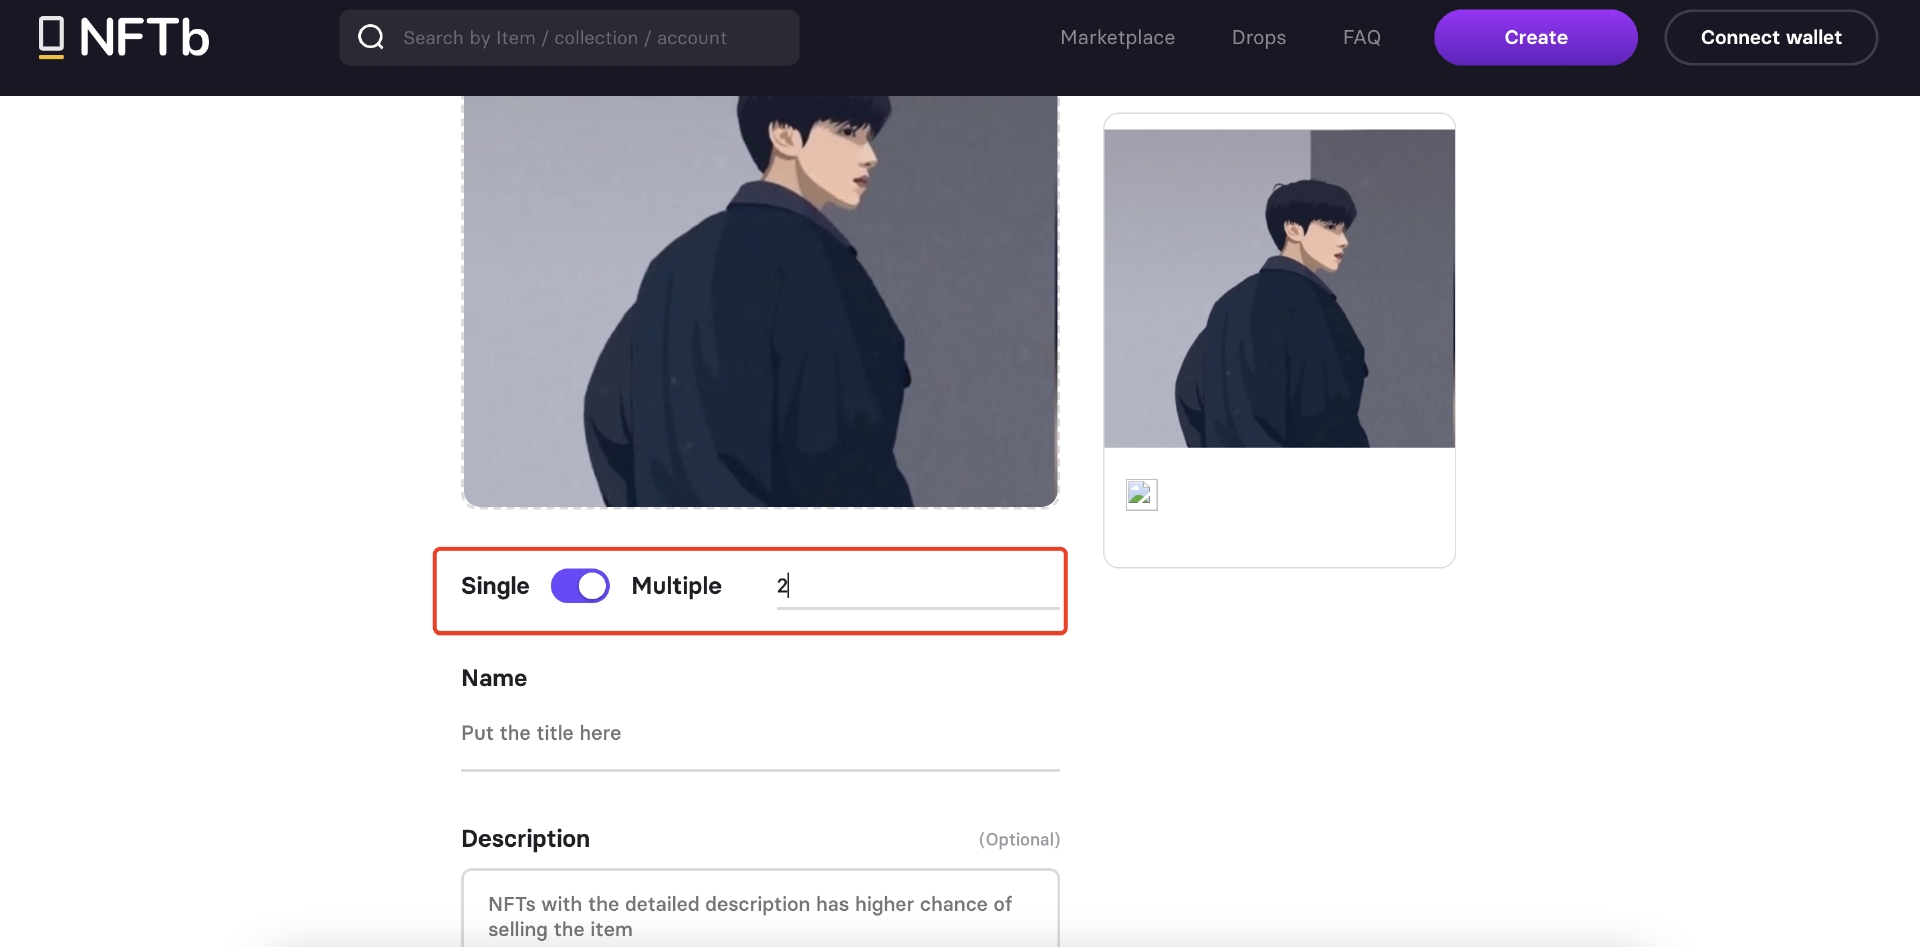1920x947 pixels.
Task: Go to the FAQ page
Action: pos(1361,37)
